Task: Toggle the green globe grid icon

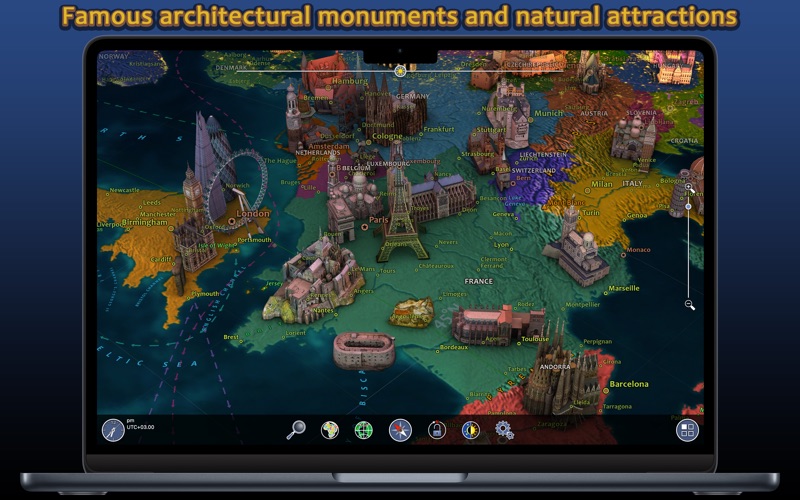Action: point(363,430)
